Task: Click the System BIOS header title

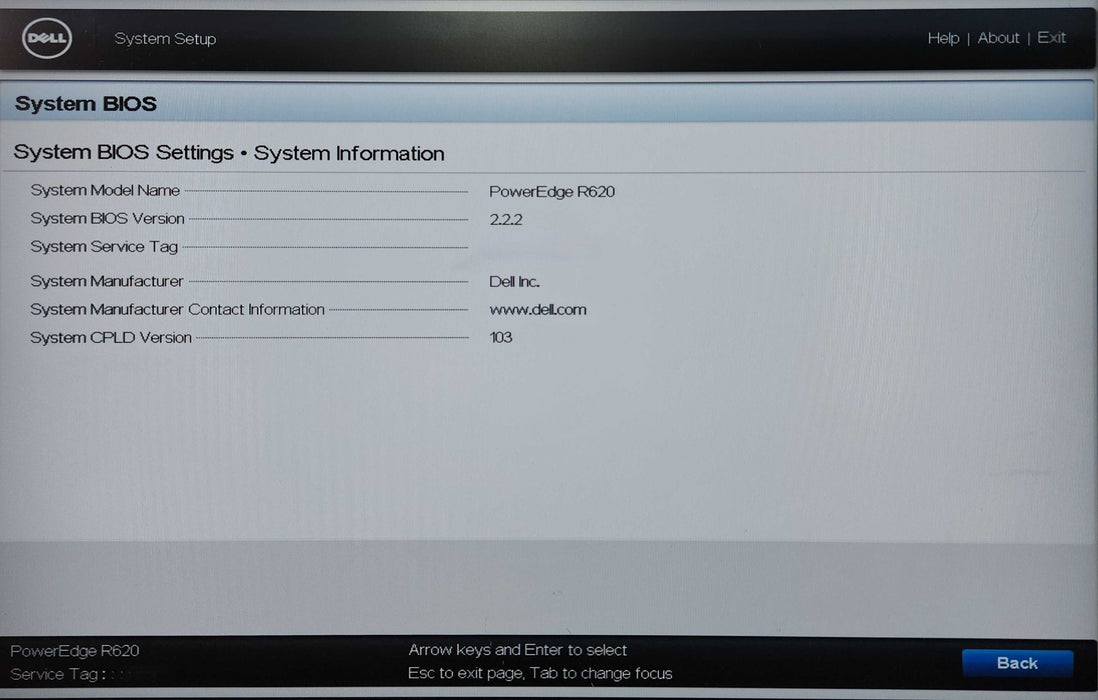Action: (85, 104)
